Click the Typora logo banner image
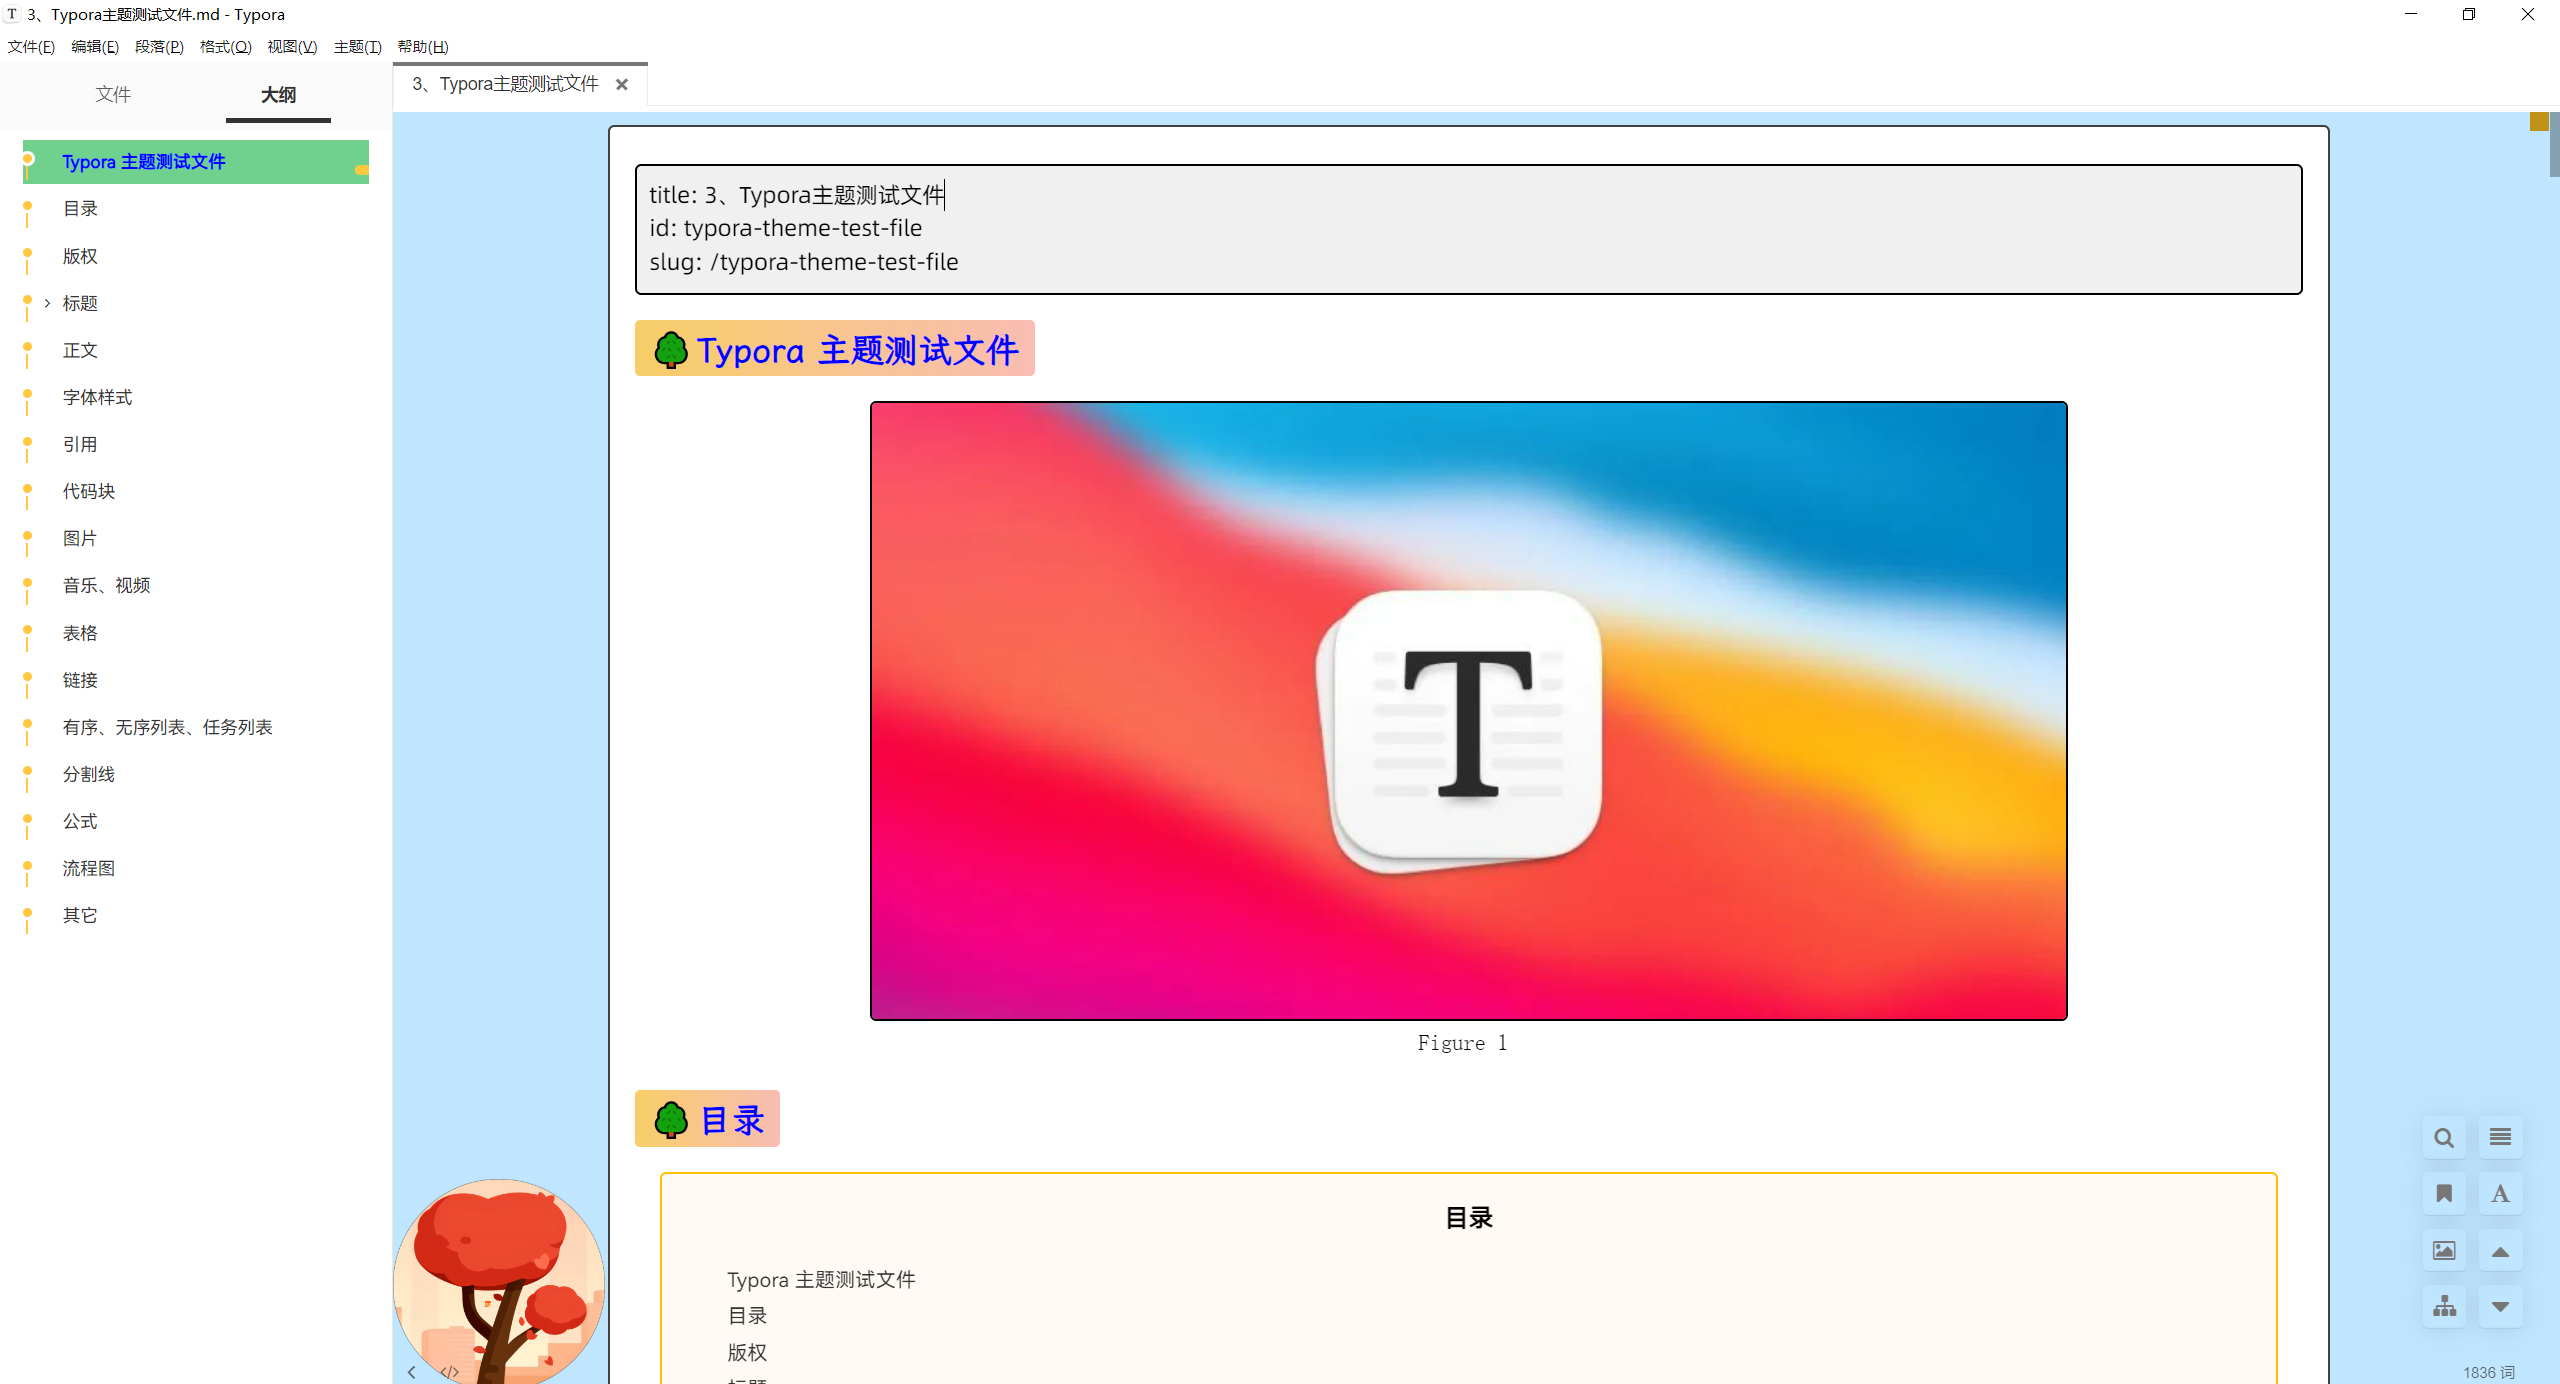Viewport: 2560px width, 1384px height. pos(1468,711)
